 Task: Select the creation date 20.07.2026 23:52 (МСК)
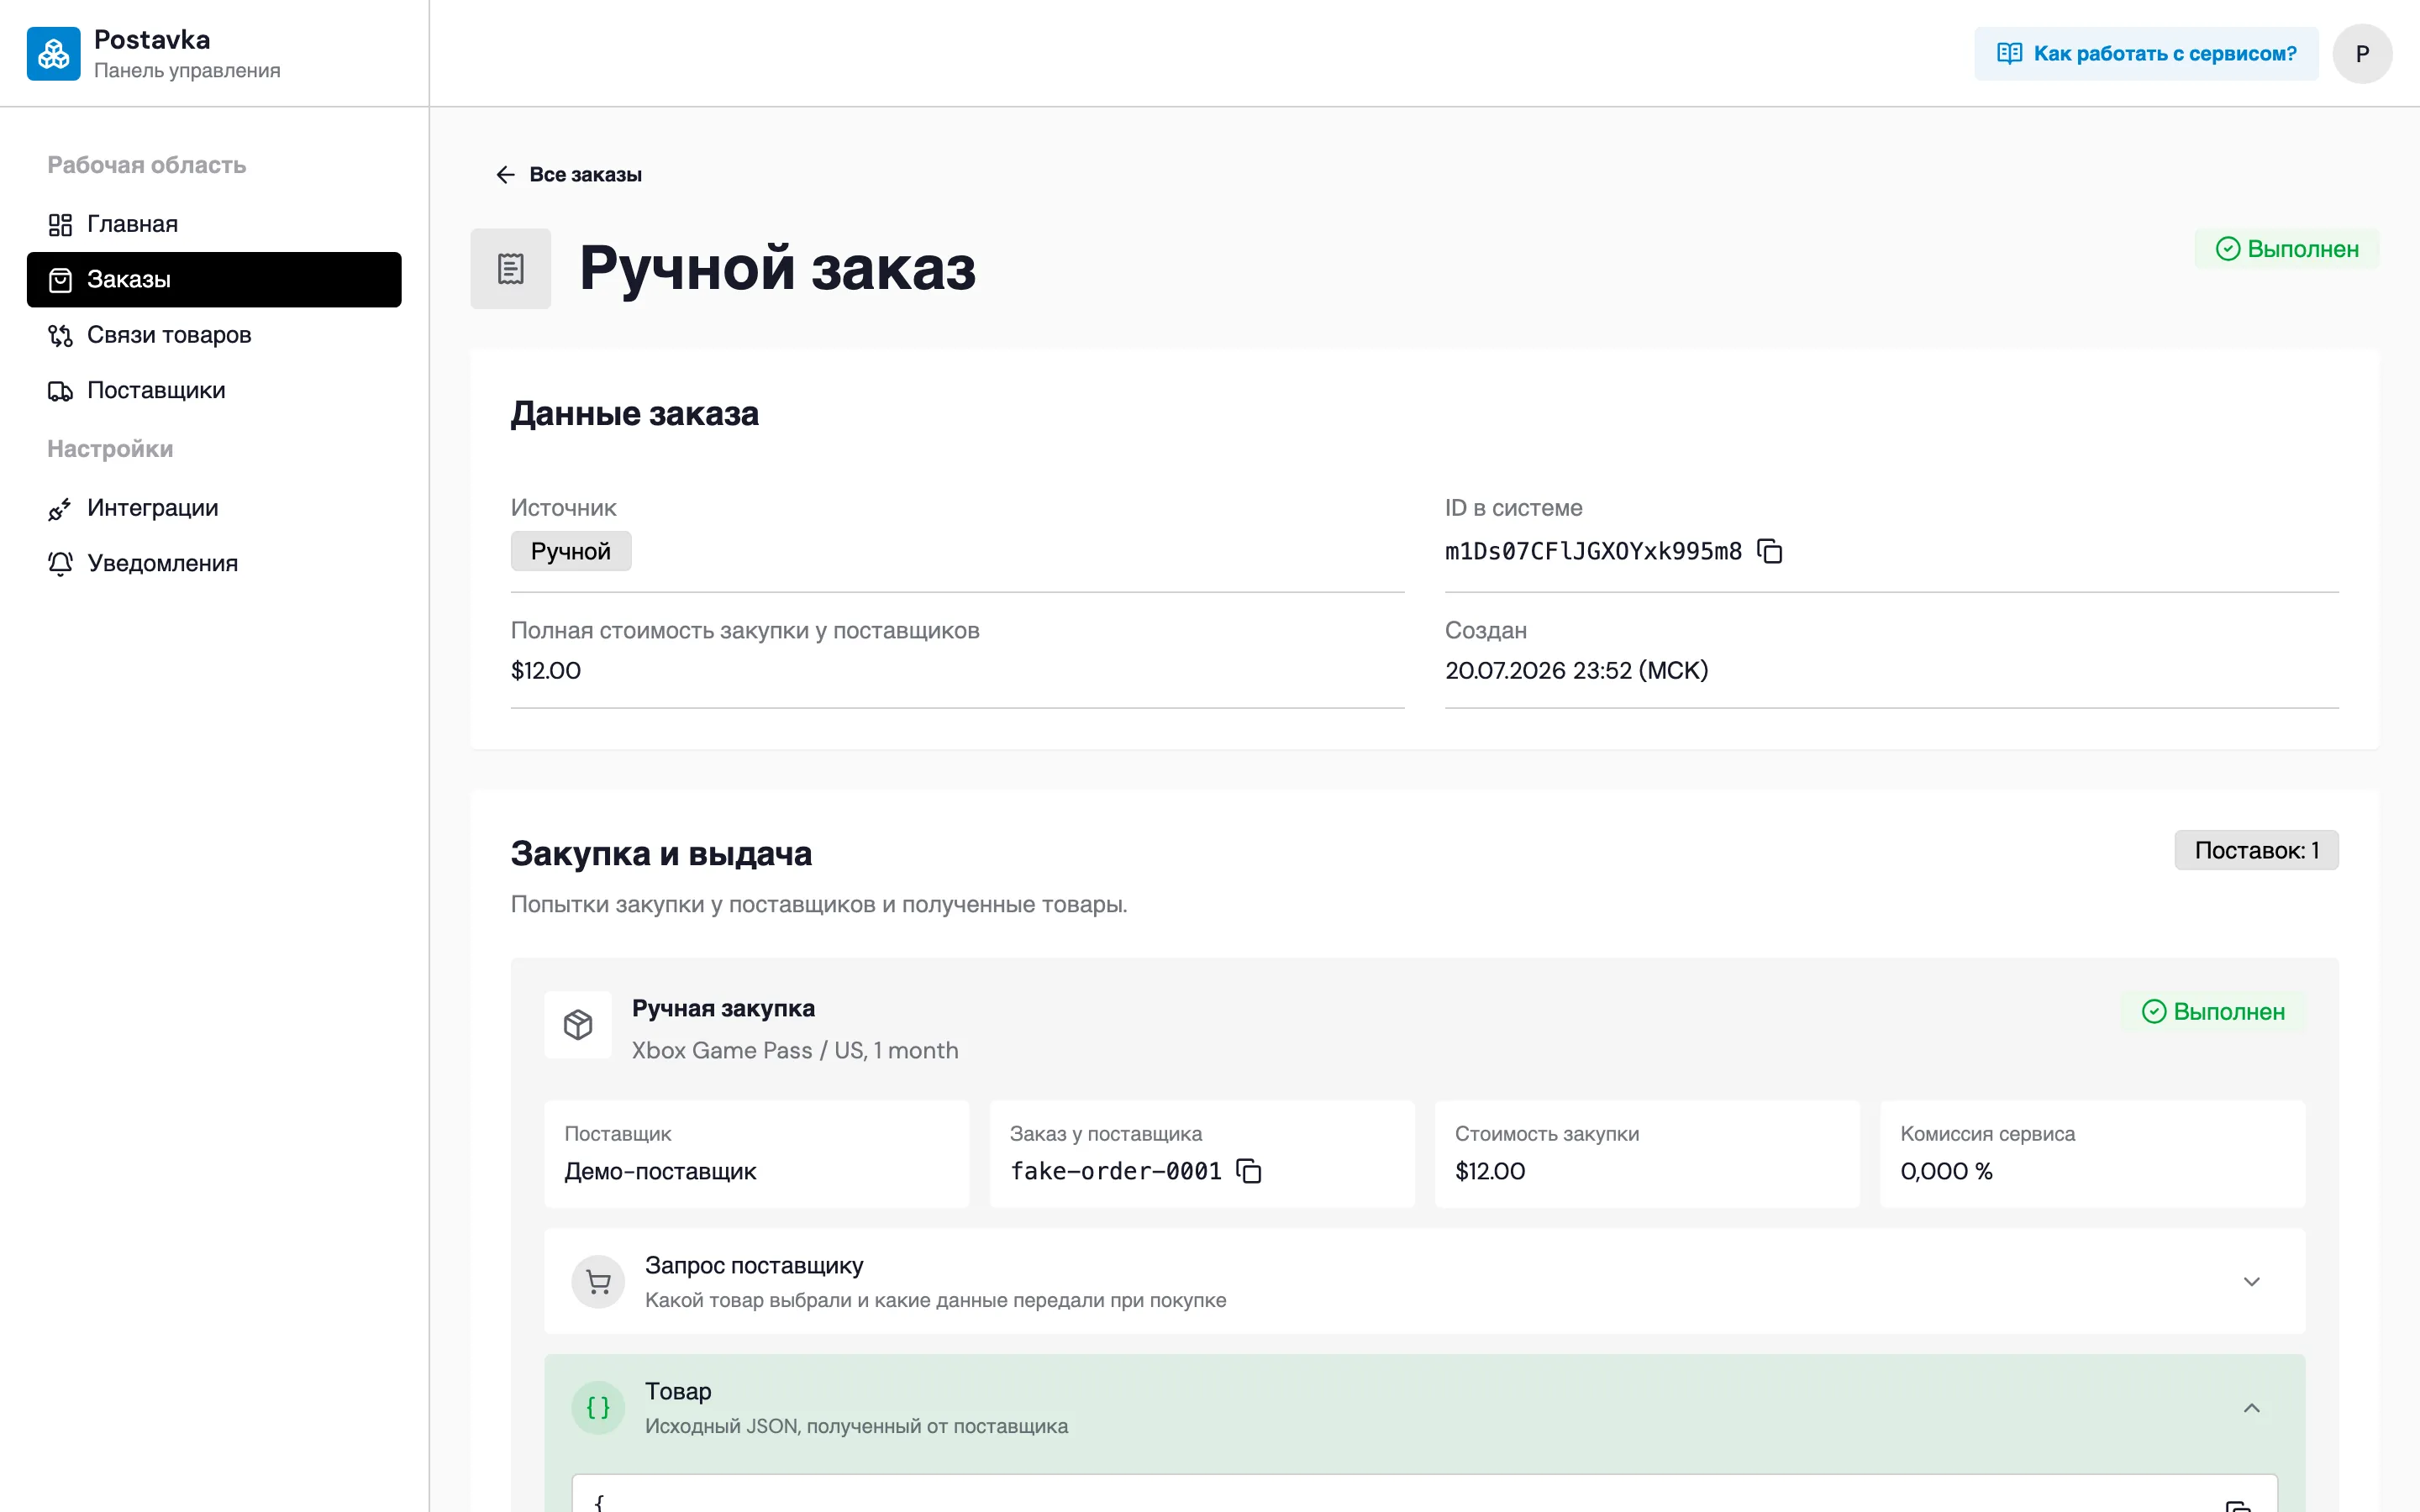[x=1576, y=670]
